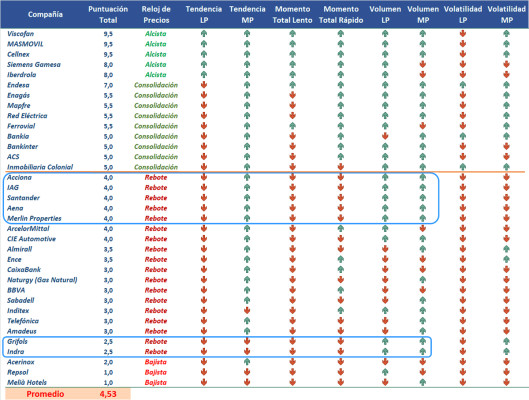The width and height of the screenshot is (529, 400).
Task: Click Meliá Hotels' green Volumen MP up arrow
Action: (423, 382)
